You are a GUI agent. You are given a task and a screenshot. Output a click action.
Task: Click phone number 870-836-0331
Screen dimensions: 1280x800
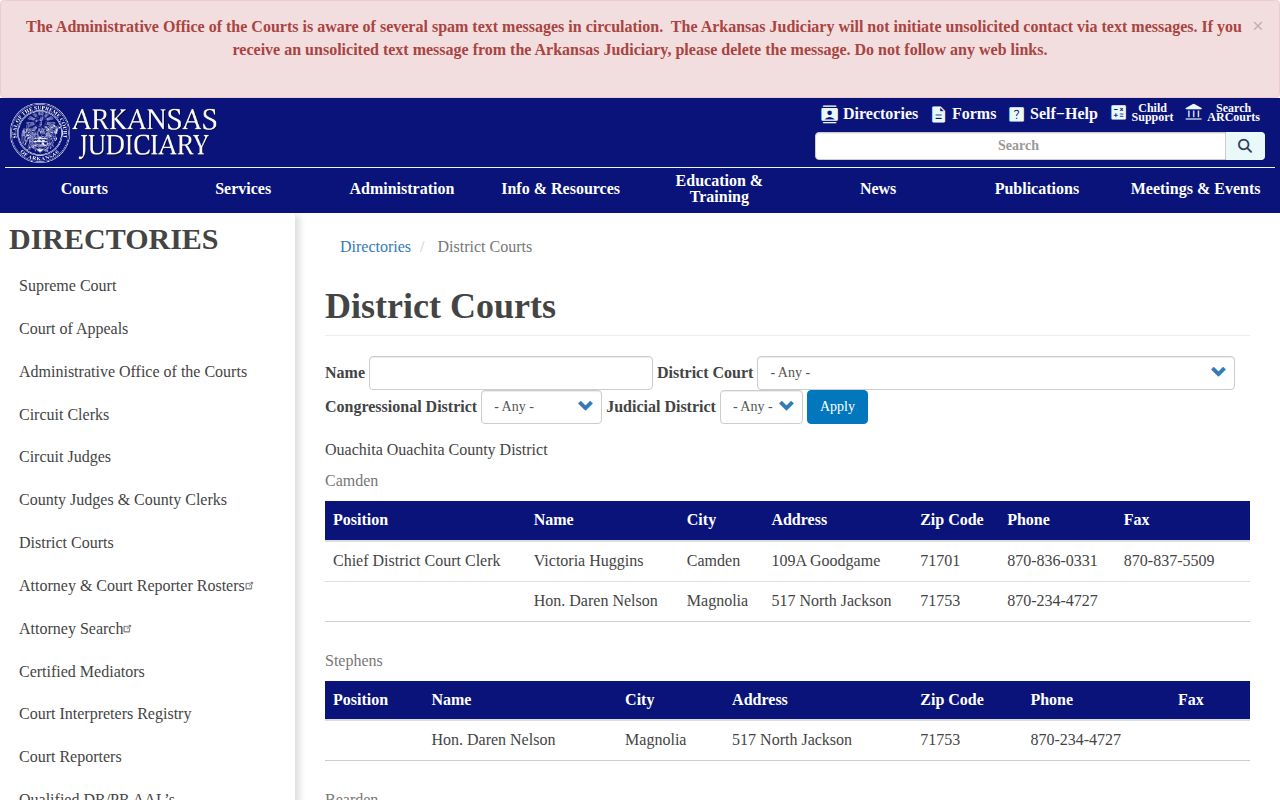(1052, 561)
